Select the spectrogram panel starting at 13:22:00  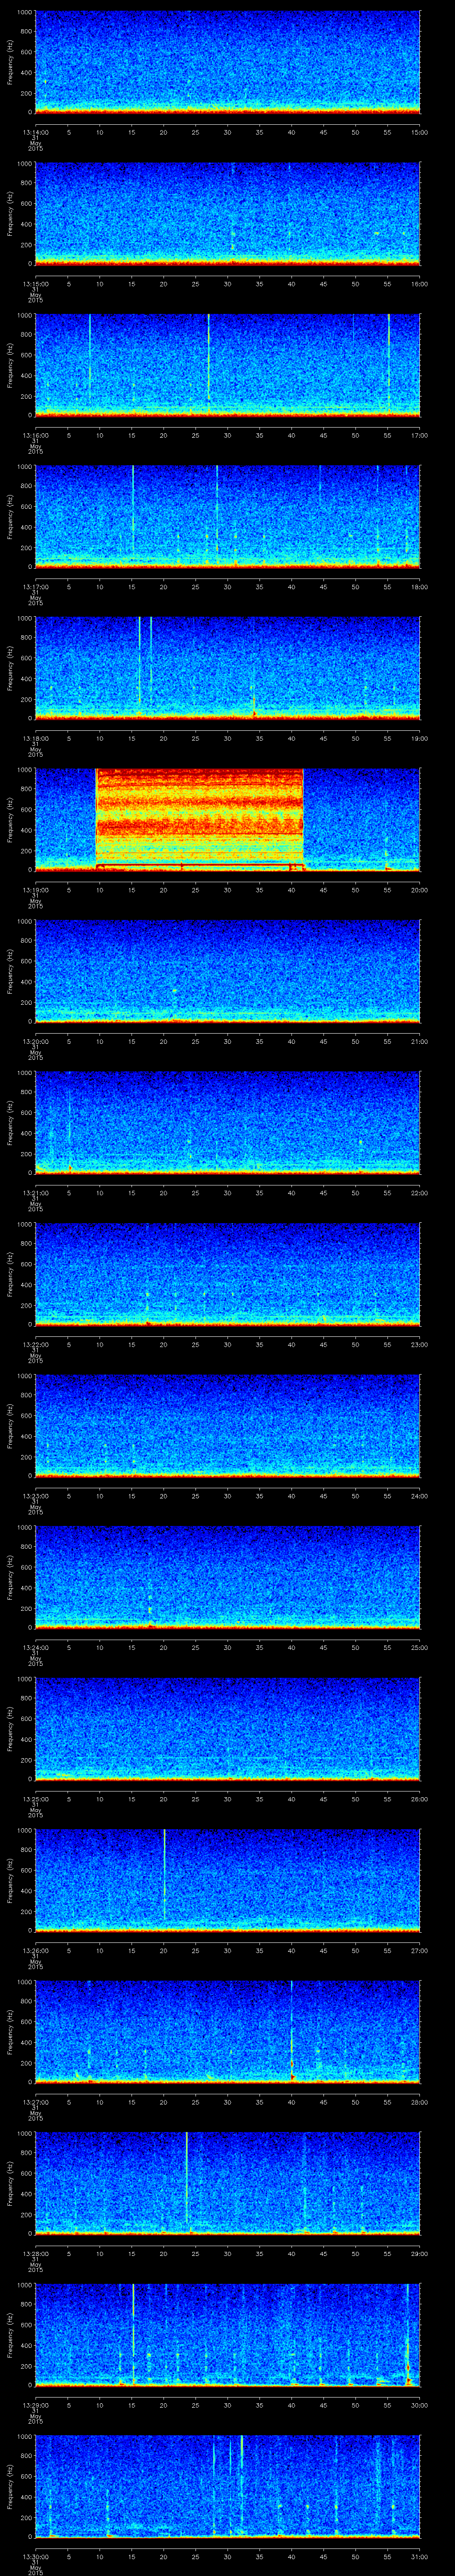pos(227,1274)
